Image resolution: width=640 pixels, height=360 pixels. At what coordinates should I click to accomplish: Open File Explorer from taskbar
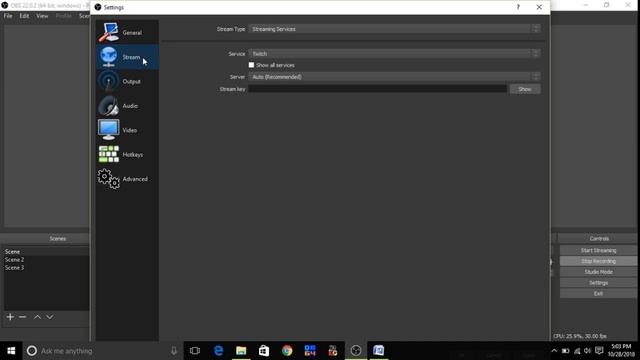241,351
